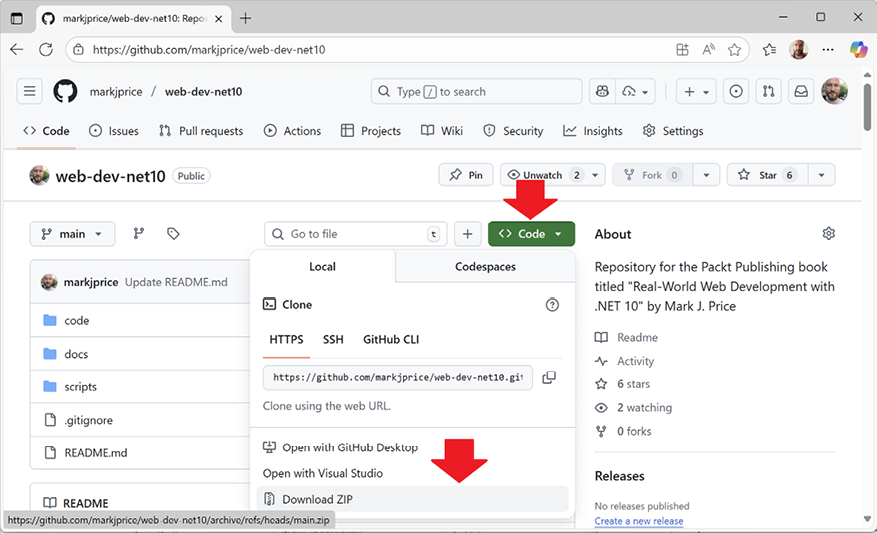877x533 pixels.
Task: Open Edge settings and more ellipsis
Action: click(828, 50)
